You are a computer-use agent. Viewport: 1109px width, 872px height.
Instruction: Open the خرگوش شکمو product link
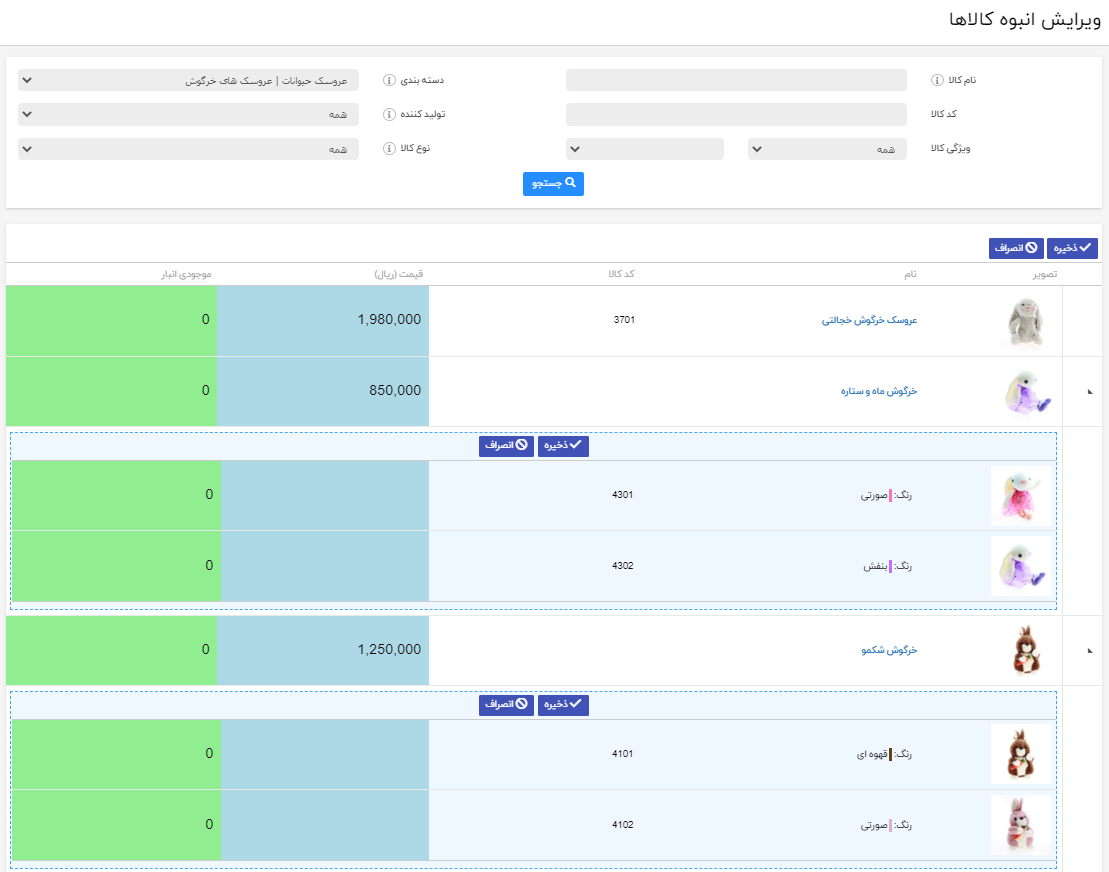click(x=889, y=651)
